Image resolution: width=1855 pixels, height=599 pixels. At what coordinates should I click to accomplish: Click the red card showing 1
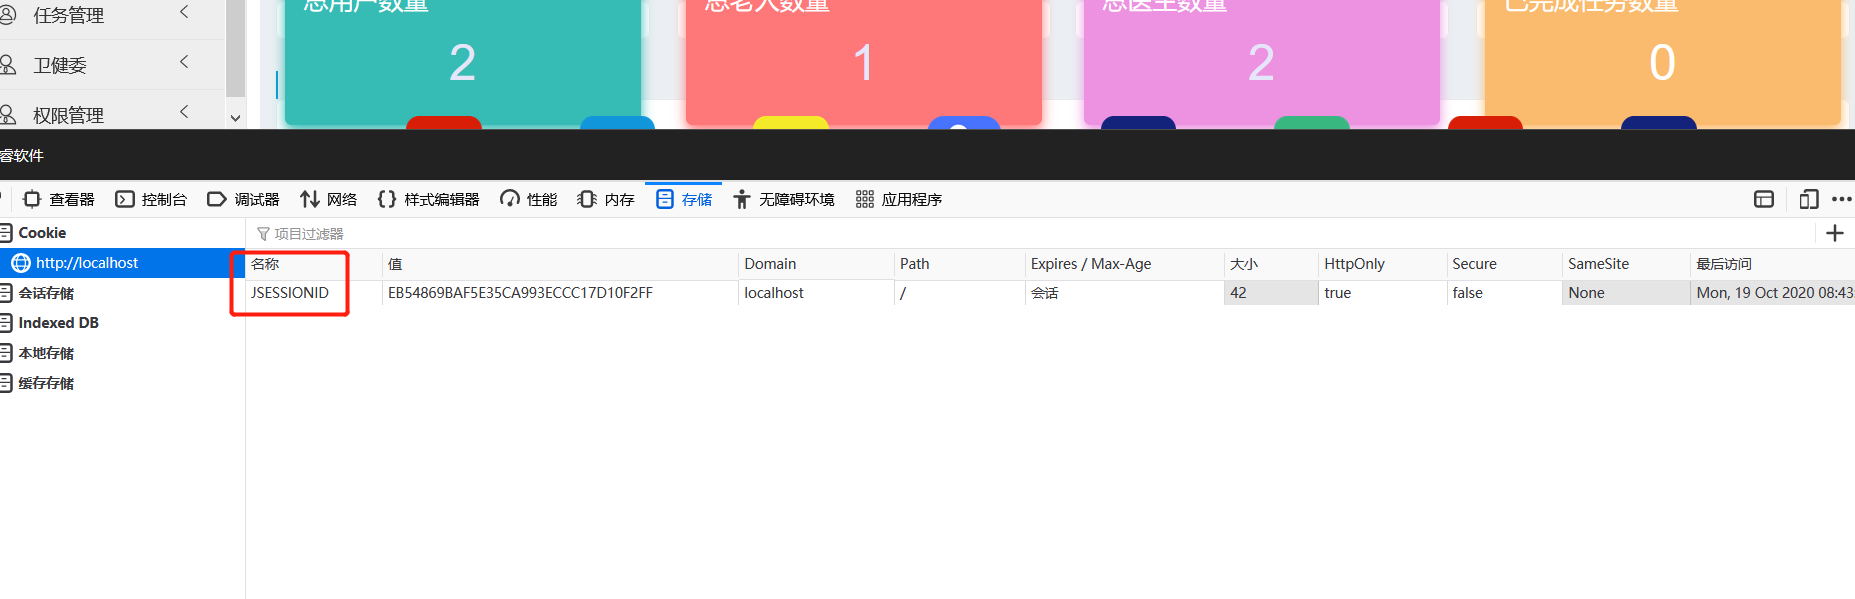coord(863,62)
